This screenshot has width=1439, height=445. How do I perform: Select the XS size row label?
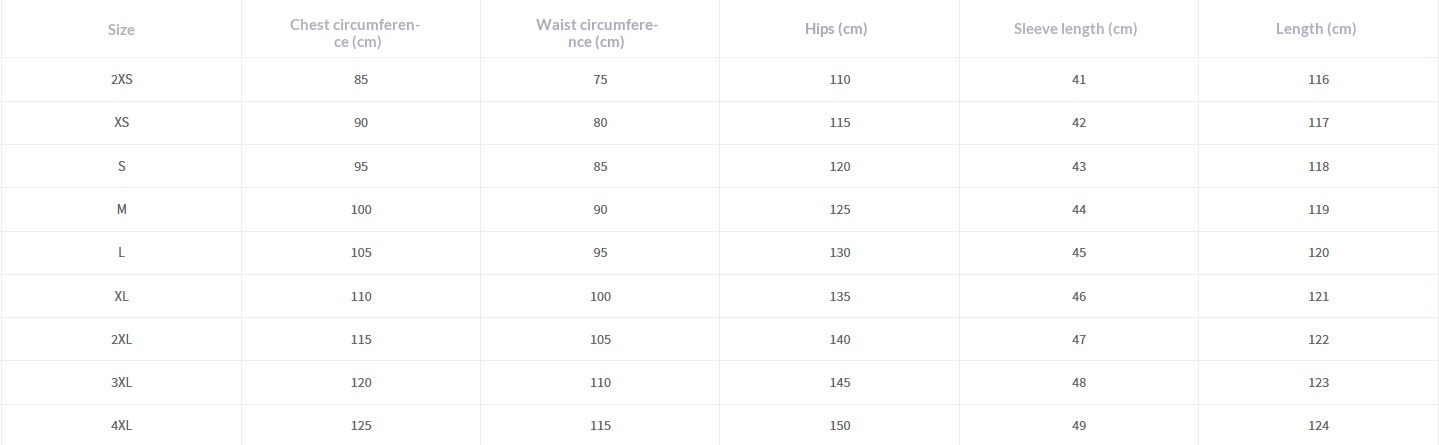tap(121, 123)
